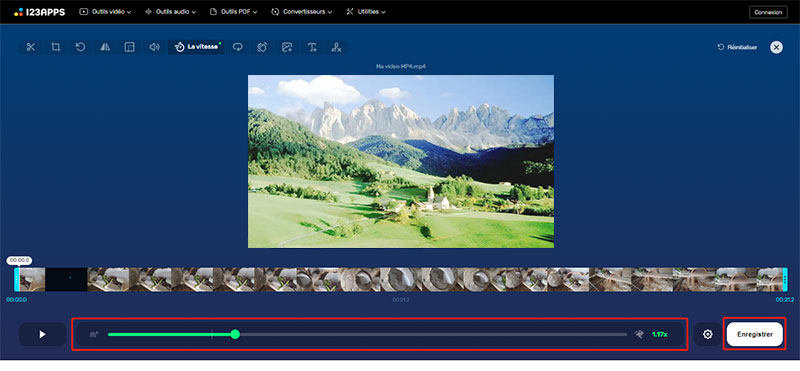
Task: Select the add text tool
Action: click(312, 47)
